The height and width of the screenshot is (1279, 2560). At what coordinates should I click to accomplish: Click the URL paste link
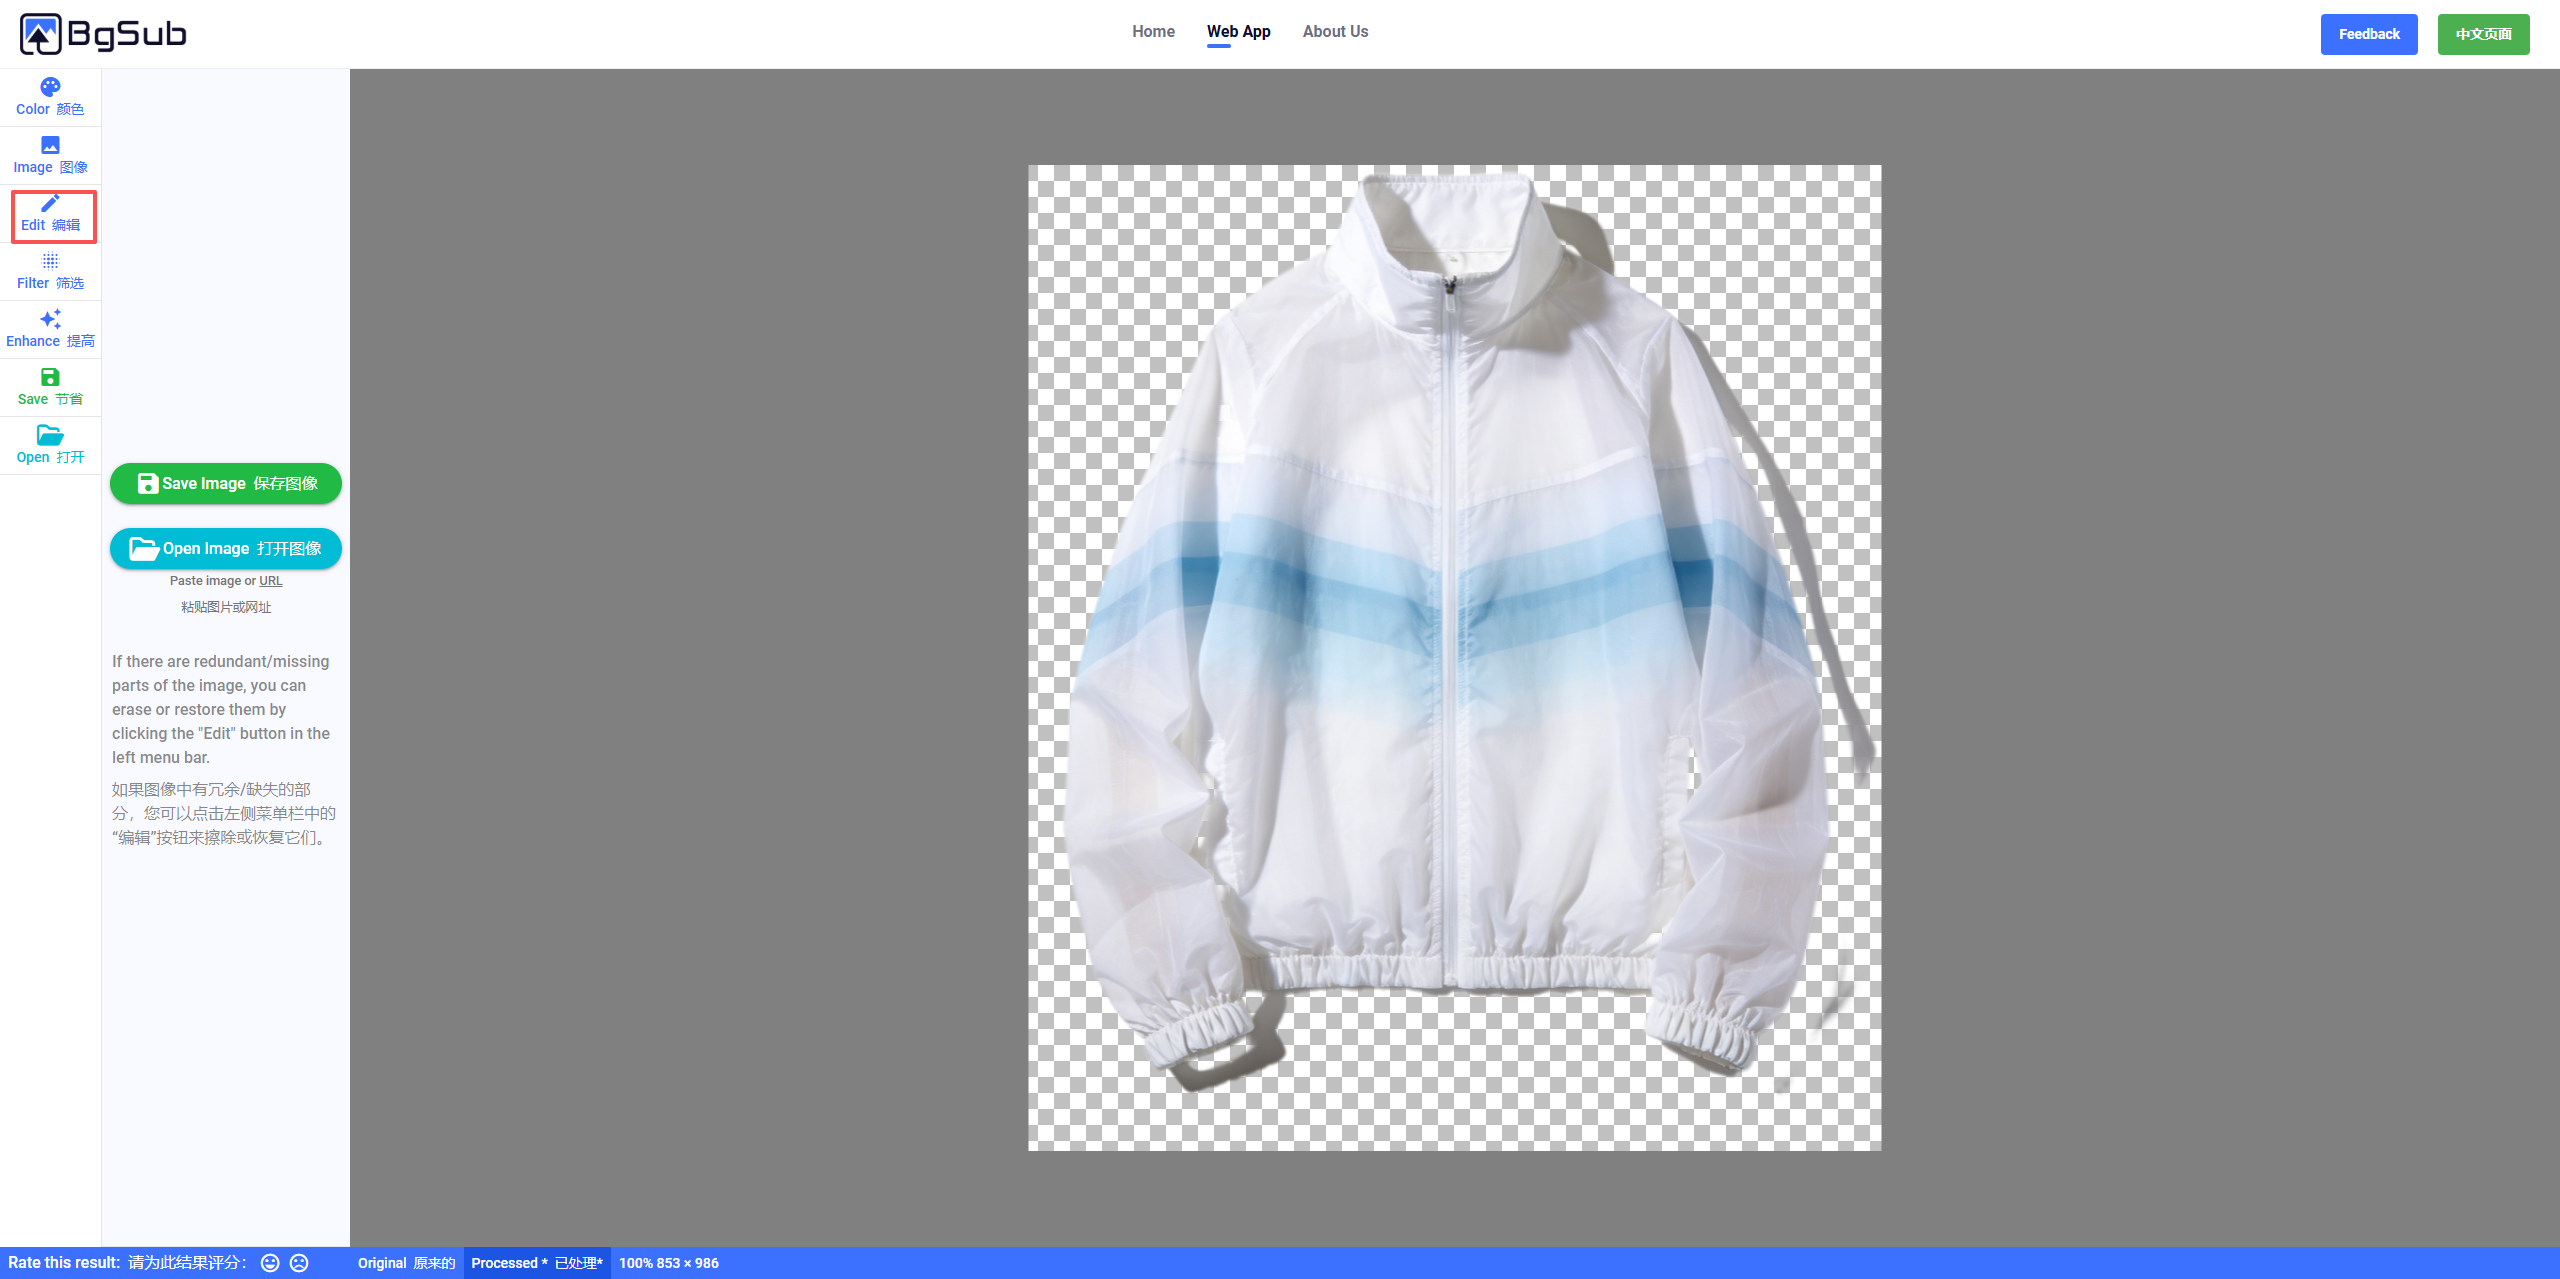(x=271, y=581)
